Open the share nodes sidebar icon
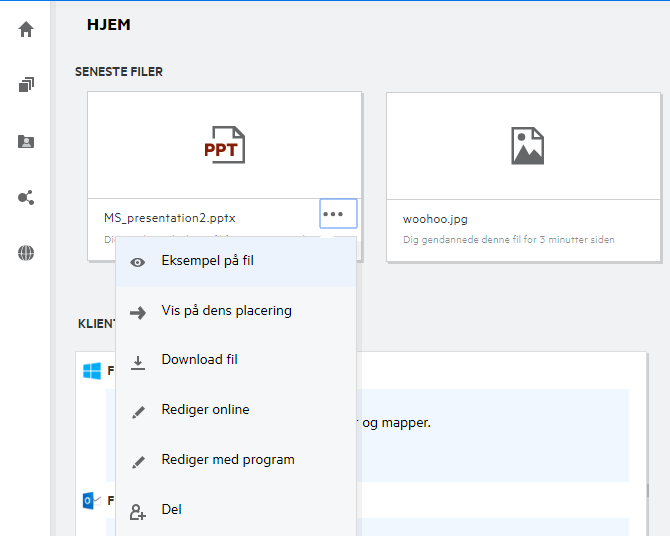 coord(26,197)
